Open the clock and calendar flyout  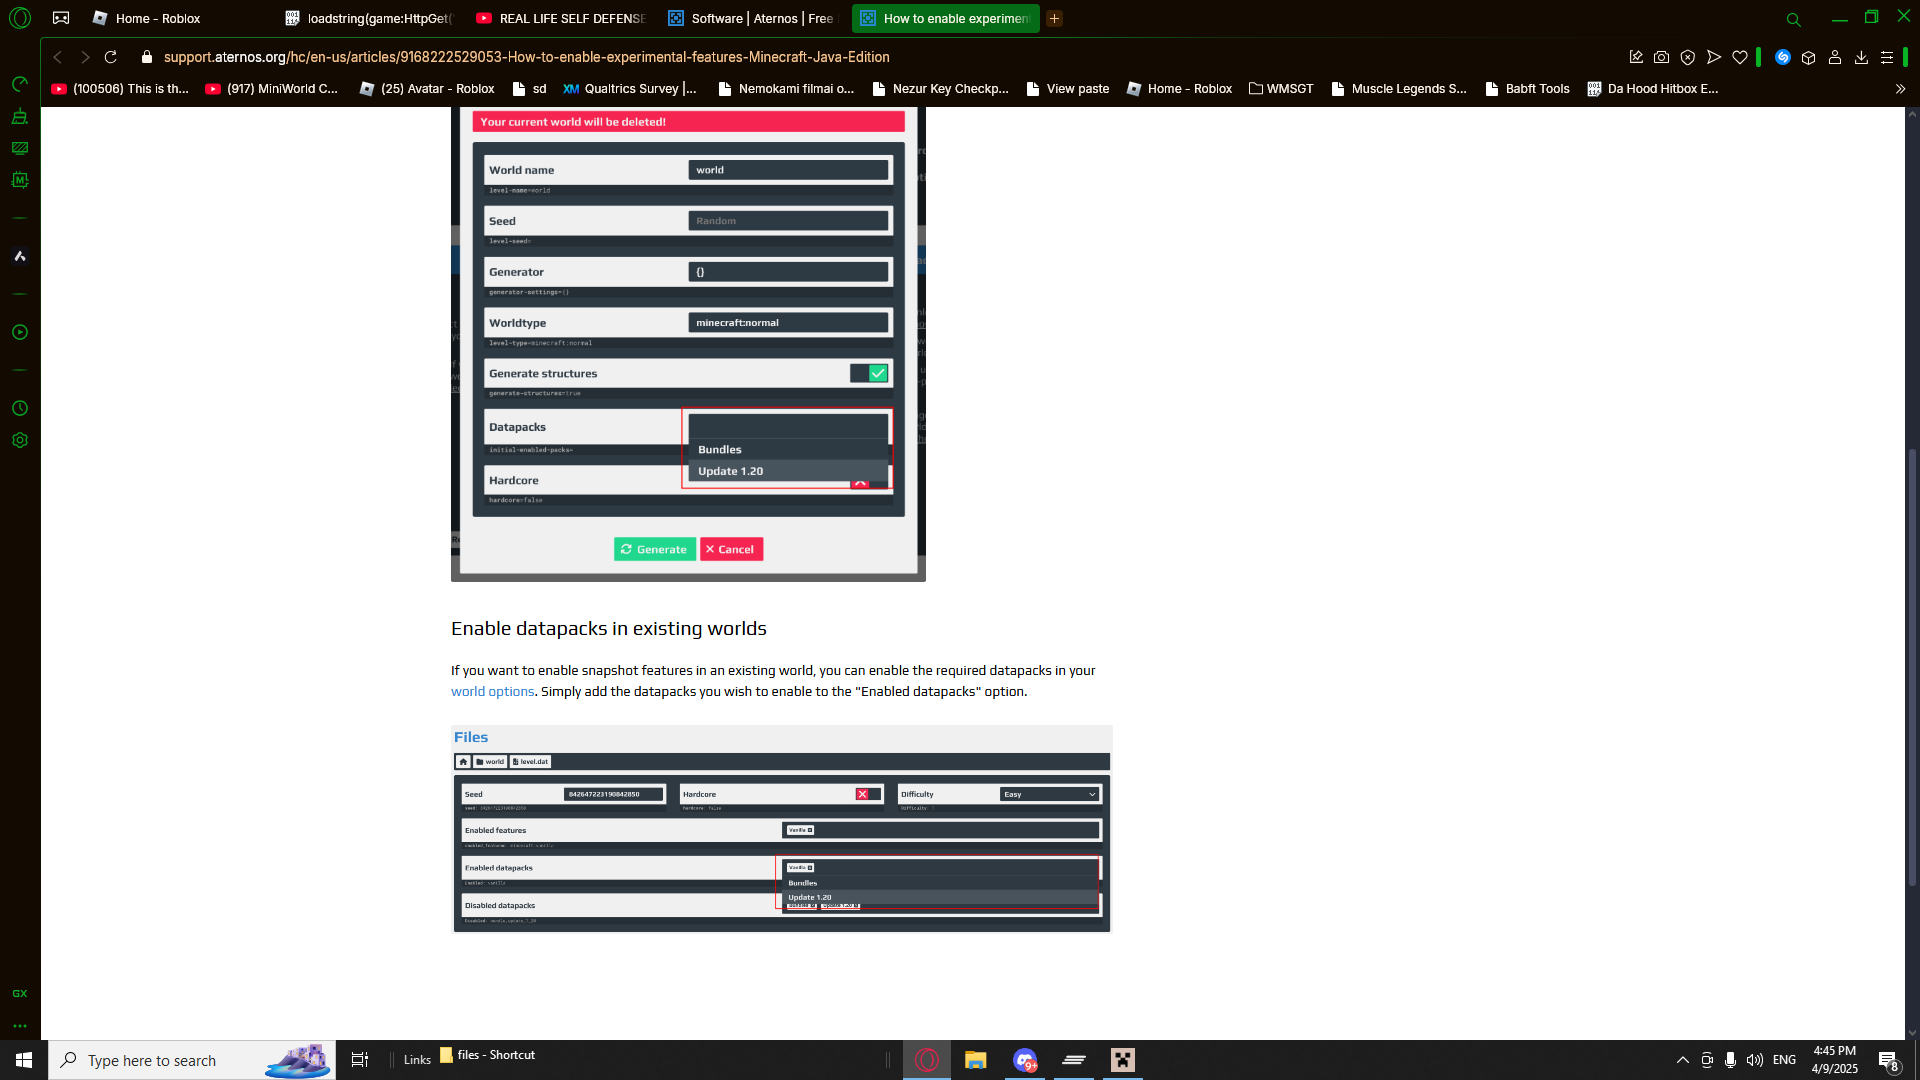click(1835, 1060)
